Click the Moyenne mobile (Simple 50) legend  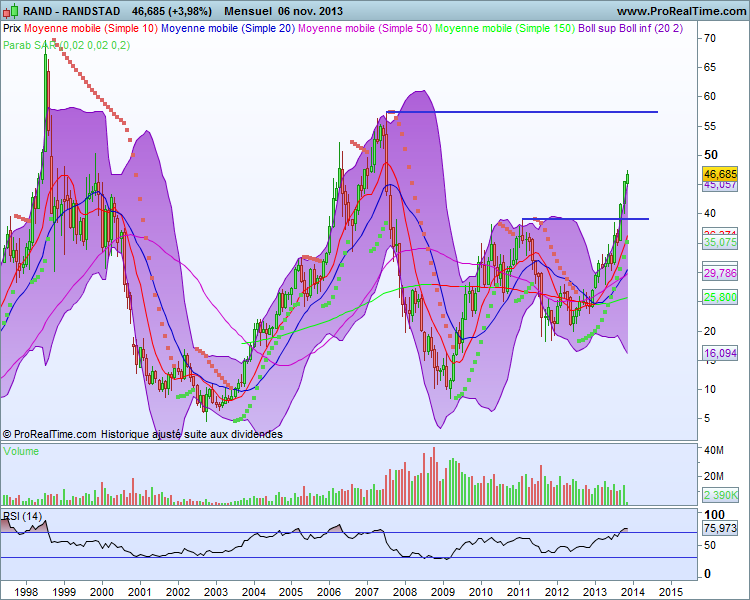[365, 28]
